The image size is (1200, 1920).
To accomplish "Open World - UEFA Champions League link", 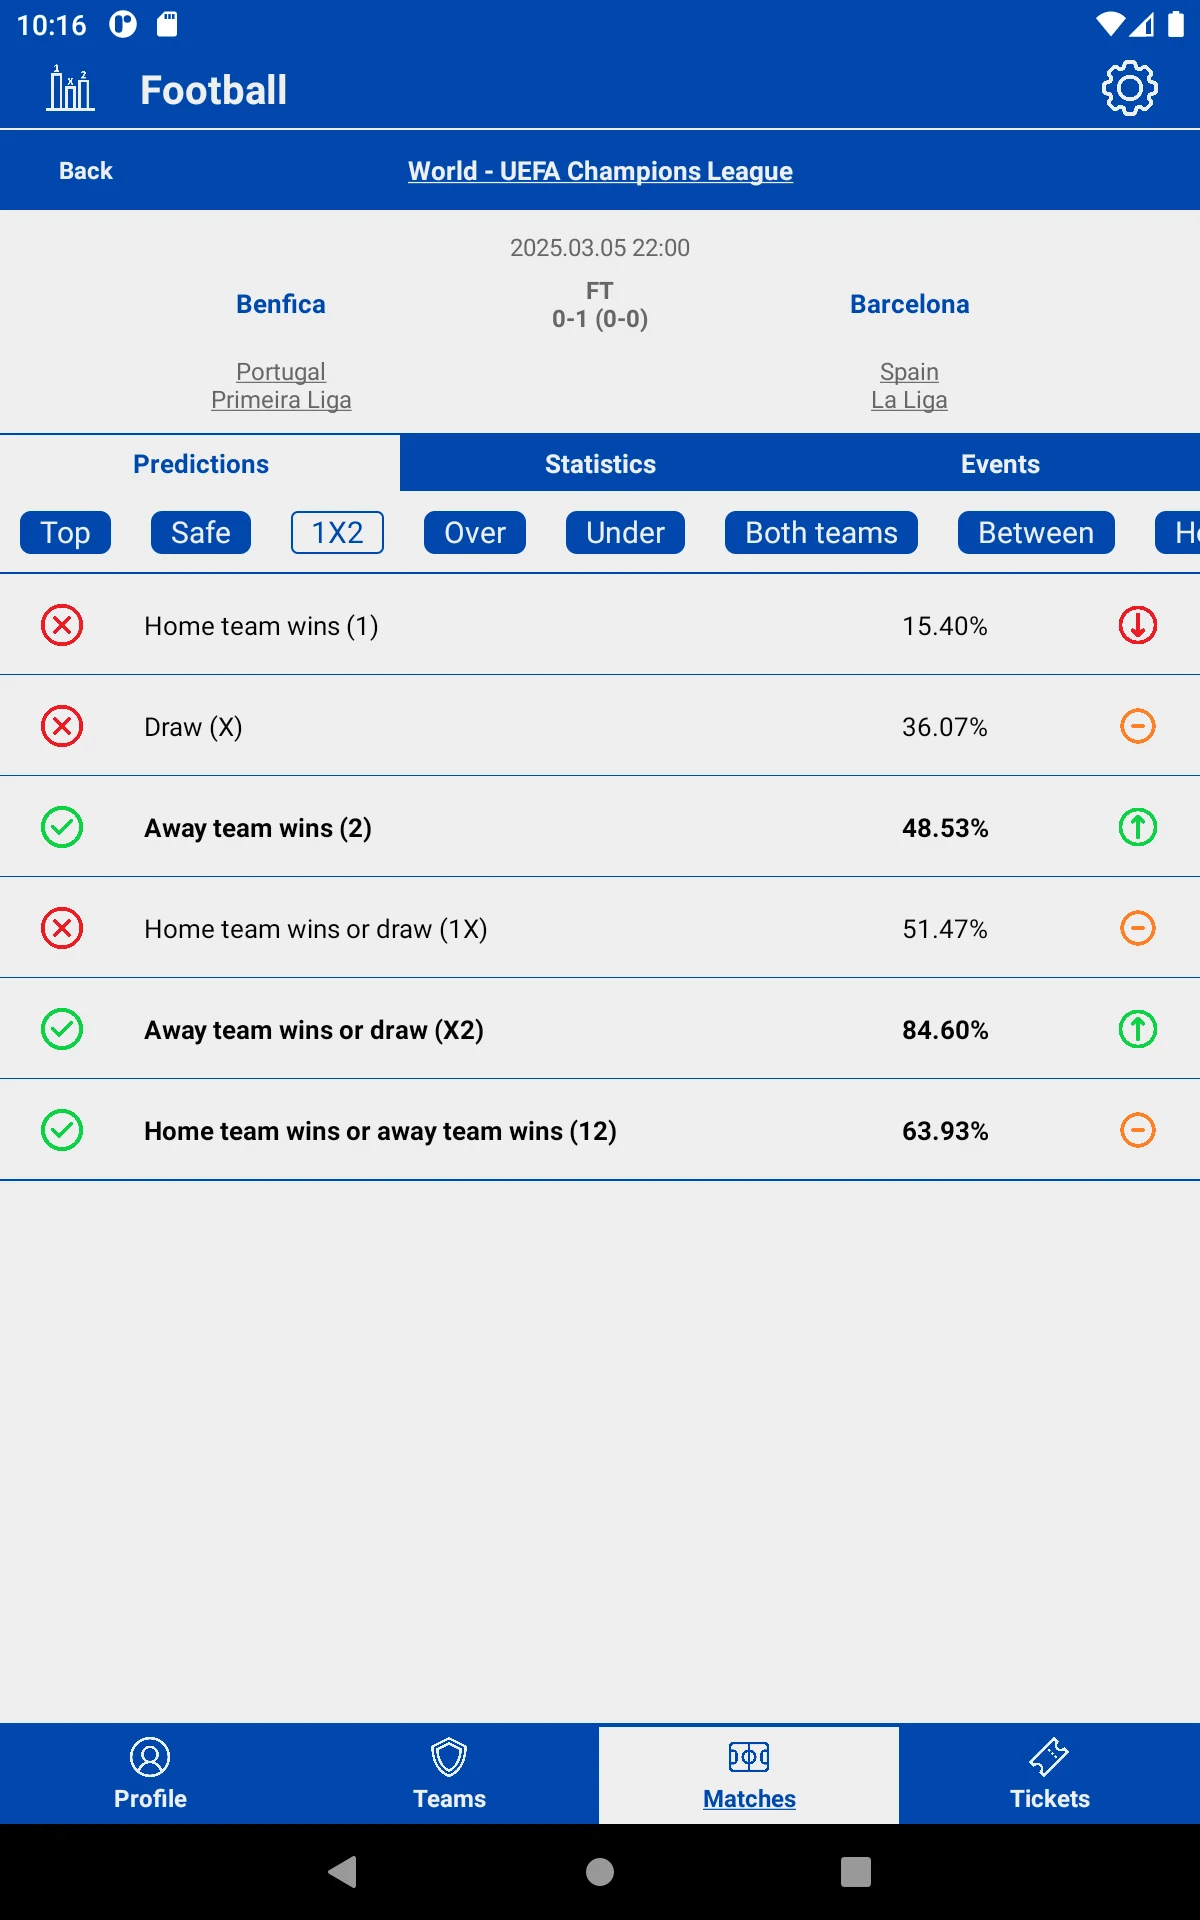I will point(600,171).
